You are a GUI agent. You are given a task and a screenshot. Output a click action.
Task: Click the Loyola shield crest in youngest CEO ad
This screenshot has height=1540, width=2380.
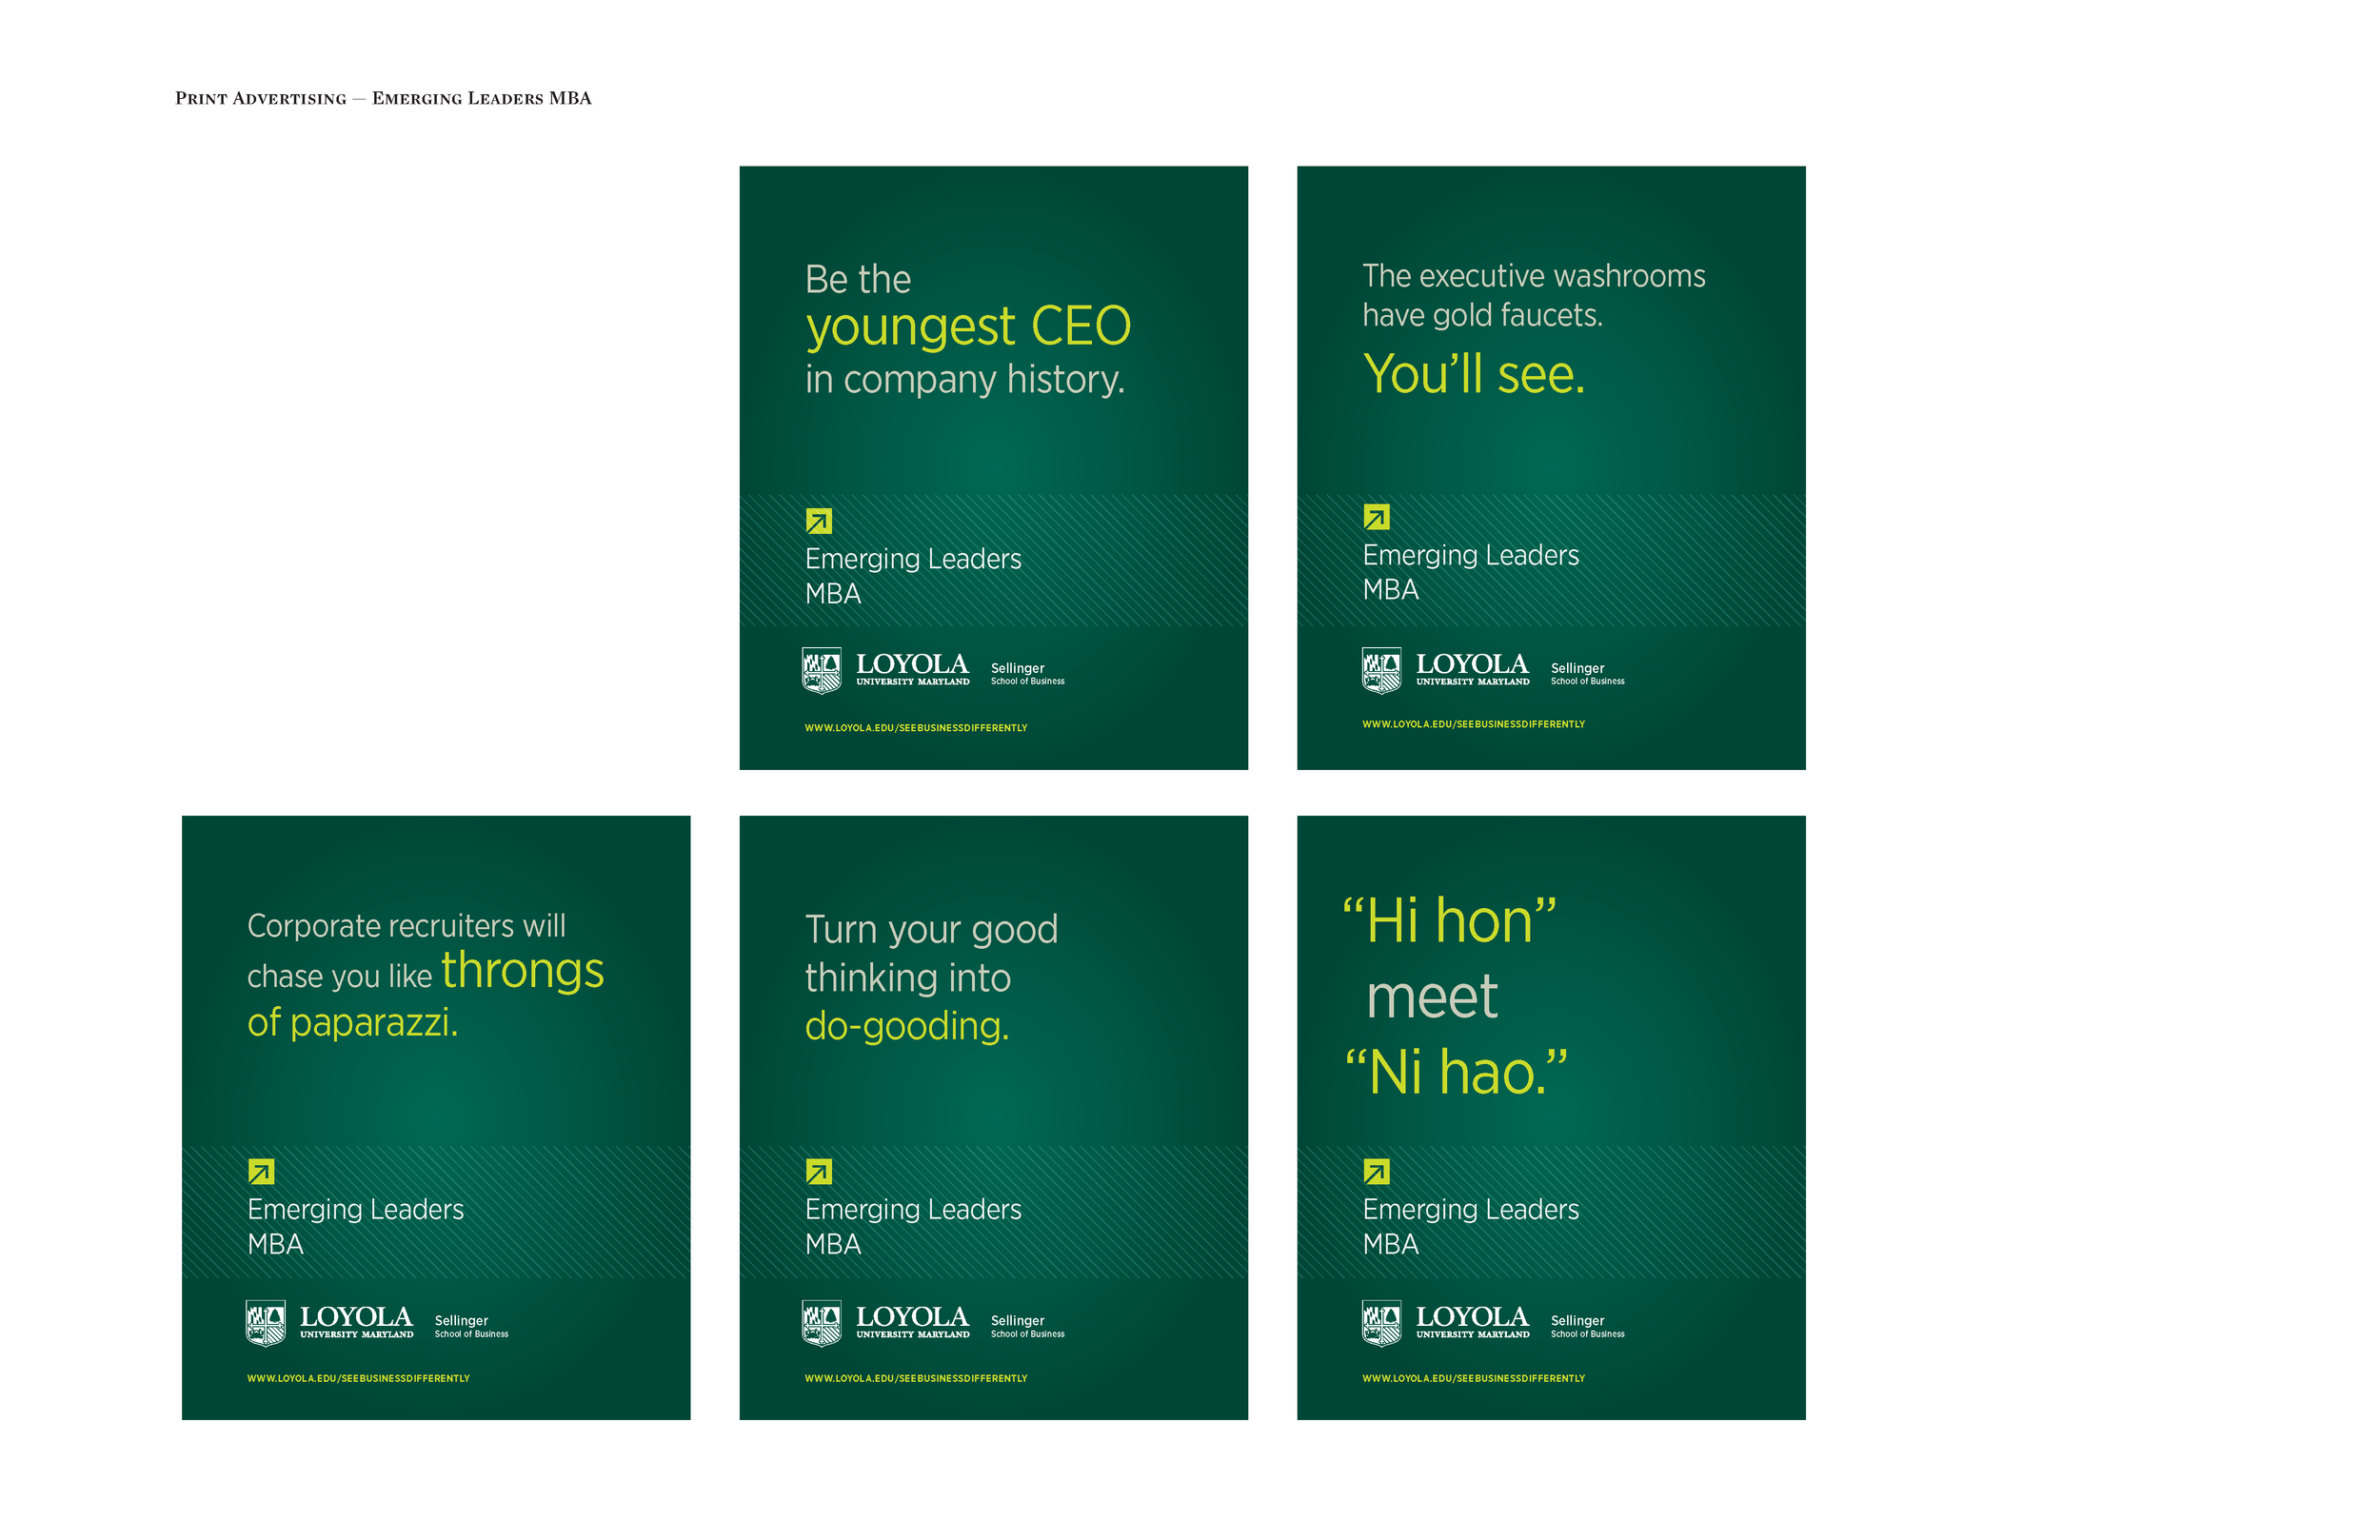click(822, 670)
